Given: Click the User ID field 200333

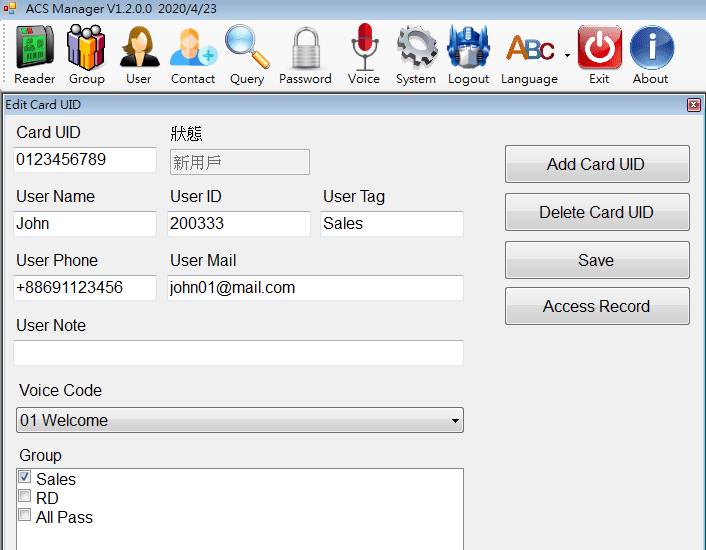Looking at the screenshot, I should pos(239,224).
